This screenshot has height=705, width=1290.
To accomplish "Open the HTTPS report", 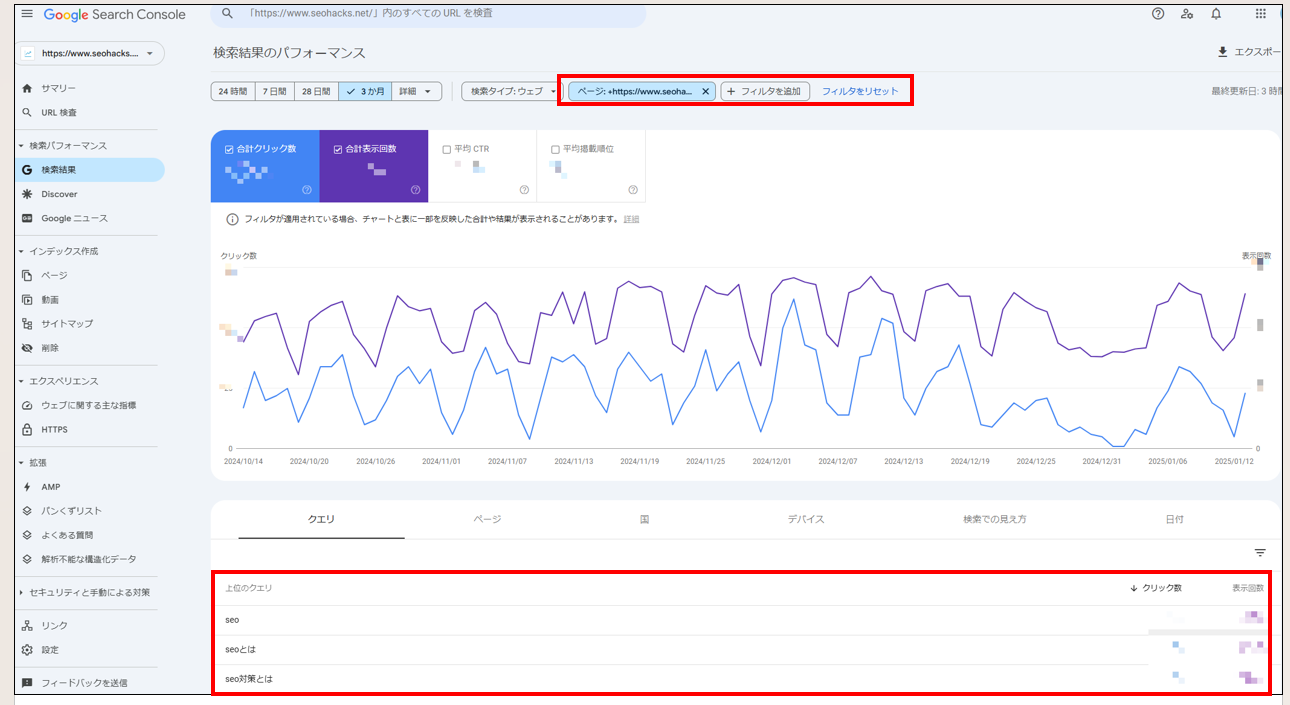I will 54,430.
